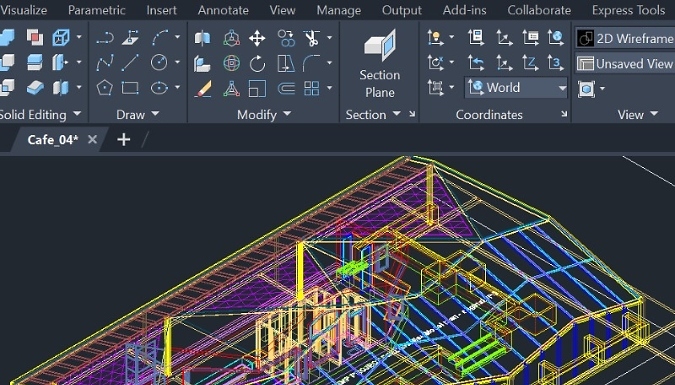Select the UCS 3-Point icon

pyautogui.click(x=556, y=63)
